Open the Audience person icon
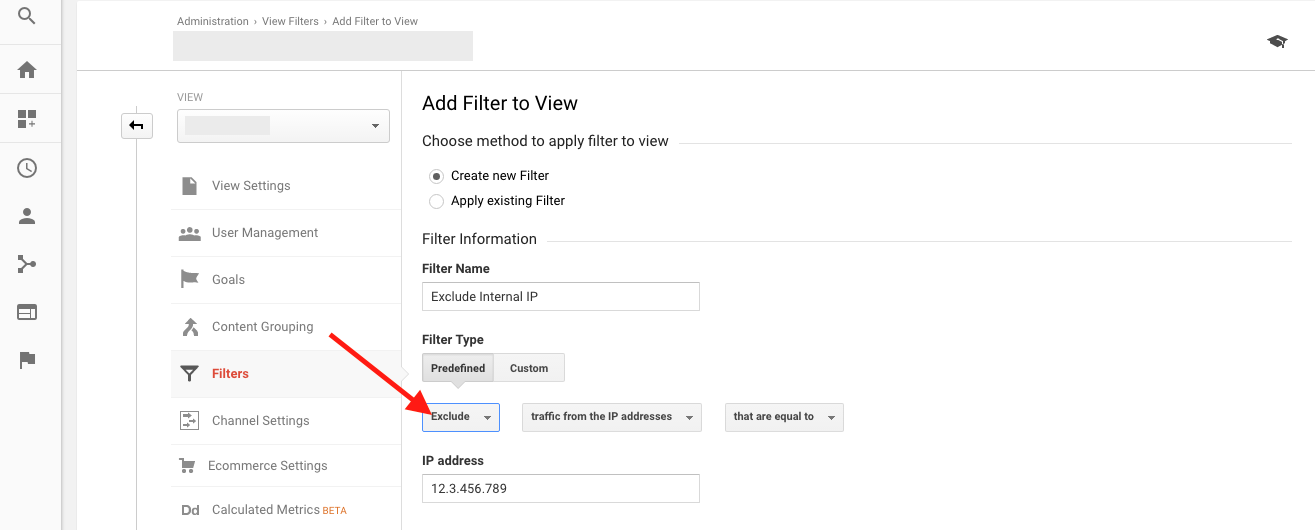This screenshot has height=530, width=1315. (27, 216)
